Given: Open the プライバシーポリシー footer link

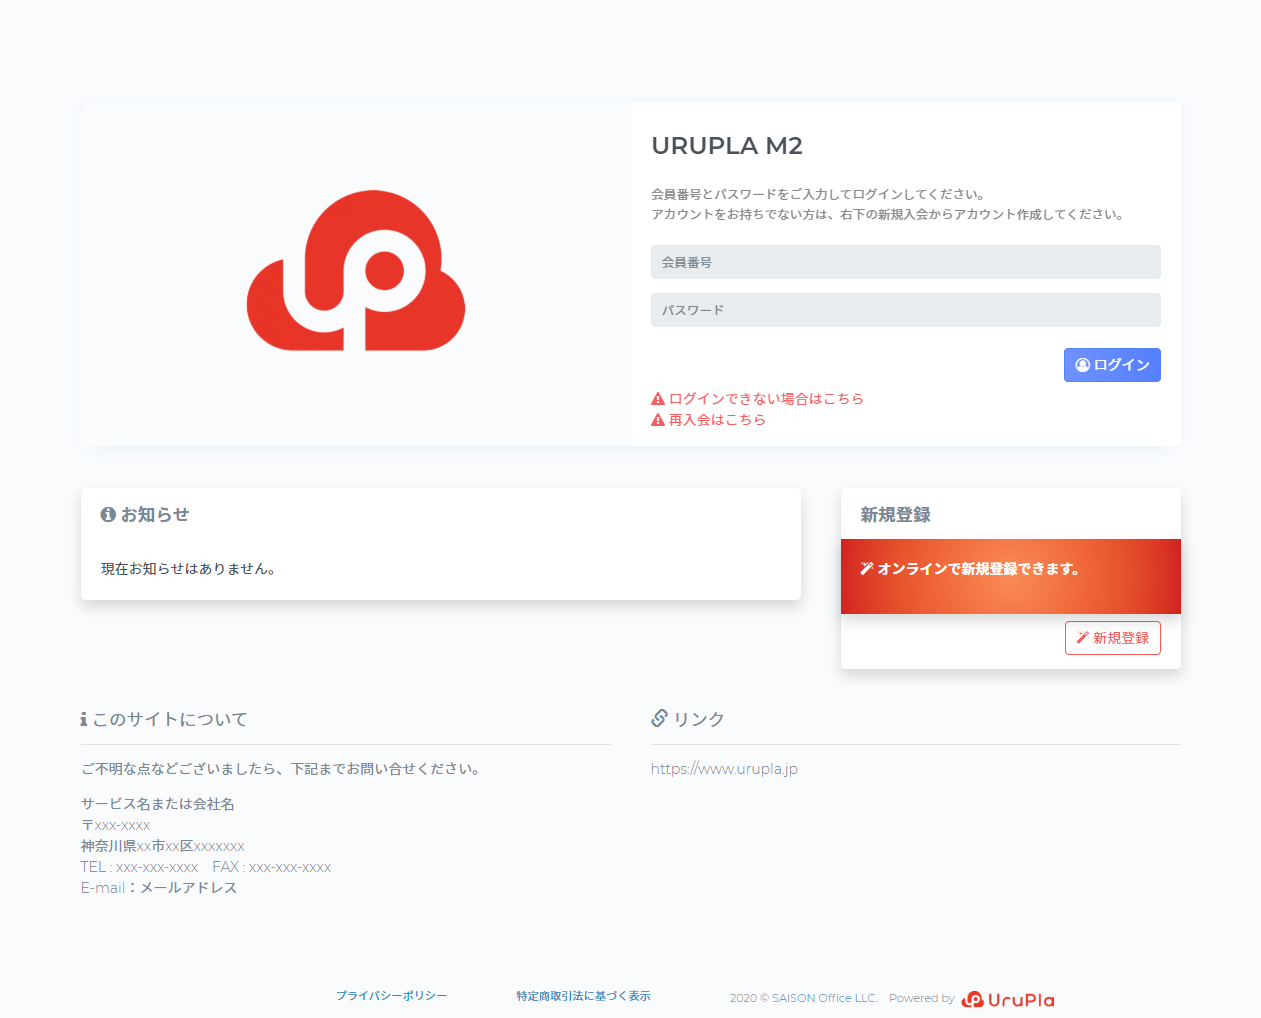Looking at the screenshot, I should (x=391, y=996).
